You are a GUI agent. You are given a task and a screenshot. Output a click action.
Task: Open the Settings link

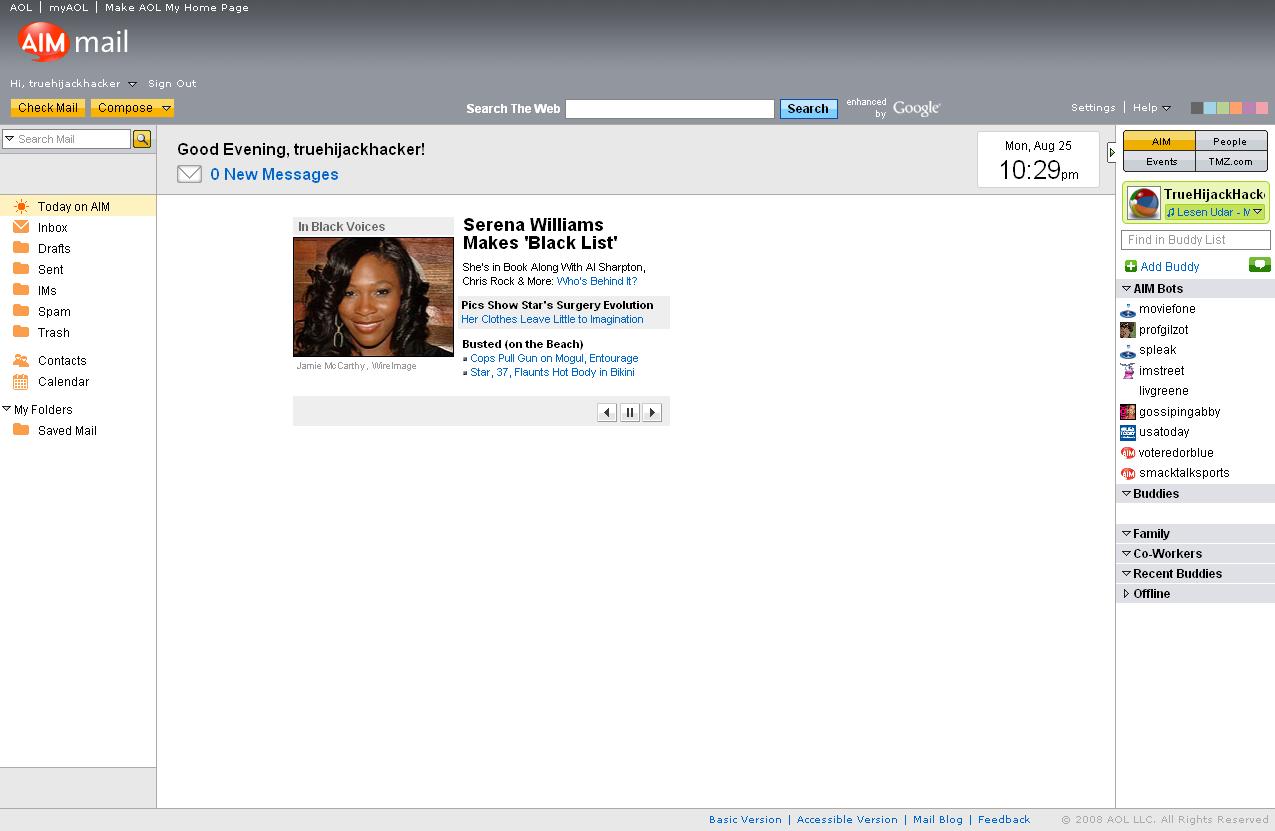click(x=1093, y=108)
